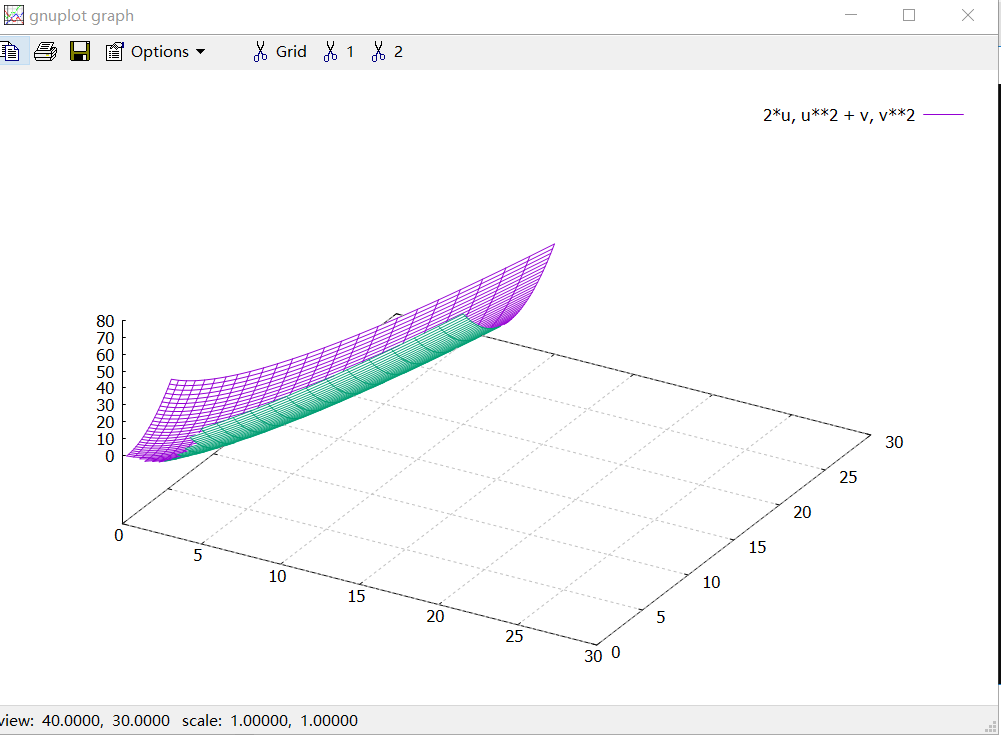The height and width of the screenshot is (735, 1001).
Task: Maximize the gnuplot graph window
Action: pos(909,15)
